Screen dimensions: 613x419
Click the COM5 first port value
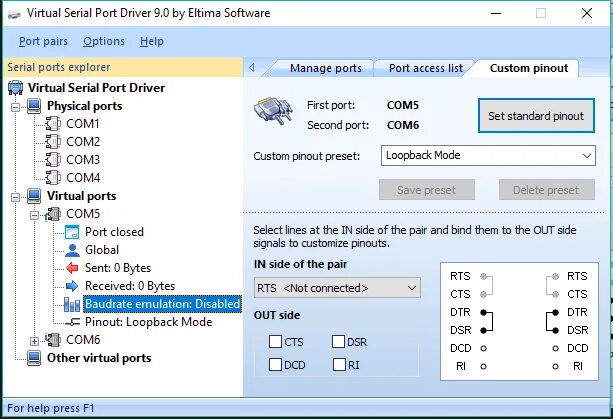tap(403, 105)
